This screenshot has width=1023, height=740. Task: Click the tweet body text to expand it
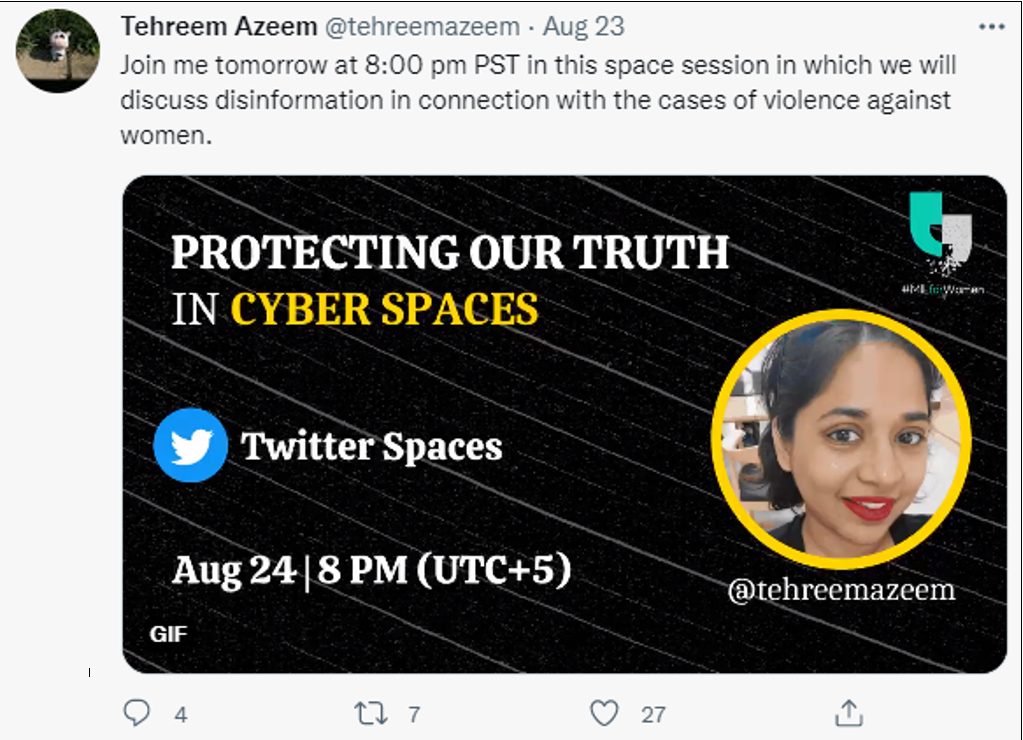coord(536,100)
